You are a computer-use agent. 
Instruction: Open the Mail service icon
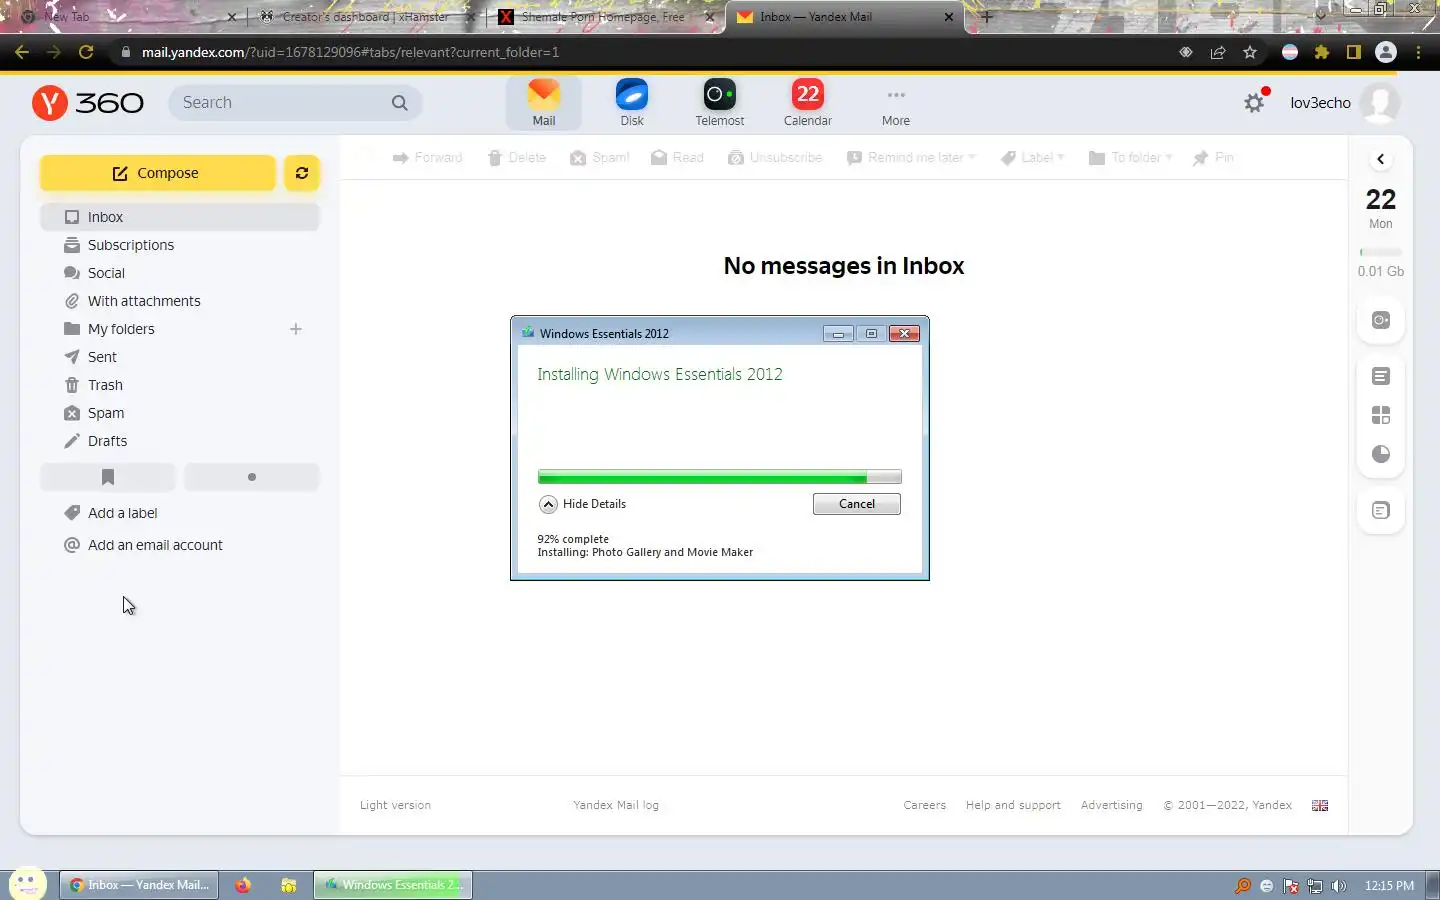point(543,103)
